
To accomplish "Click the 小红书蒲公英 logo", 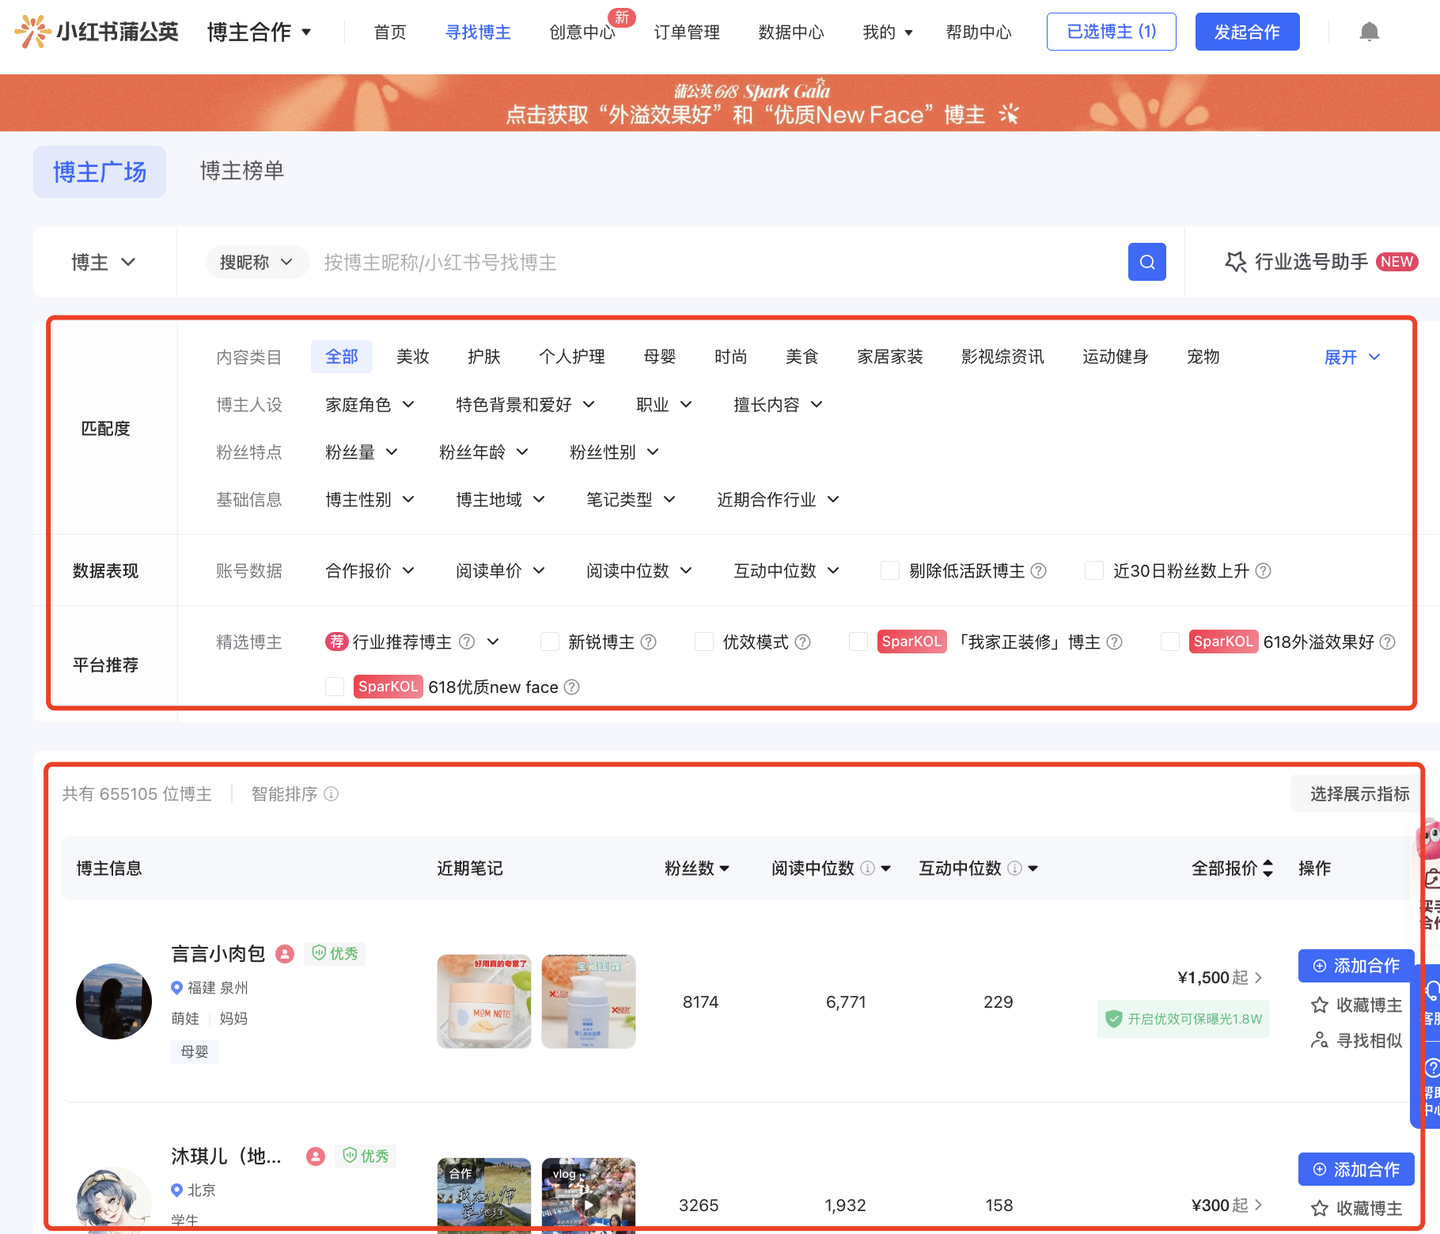I will tap(95, 31).
